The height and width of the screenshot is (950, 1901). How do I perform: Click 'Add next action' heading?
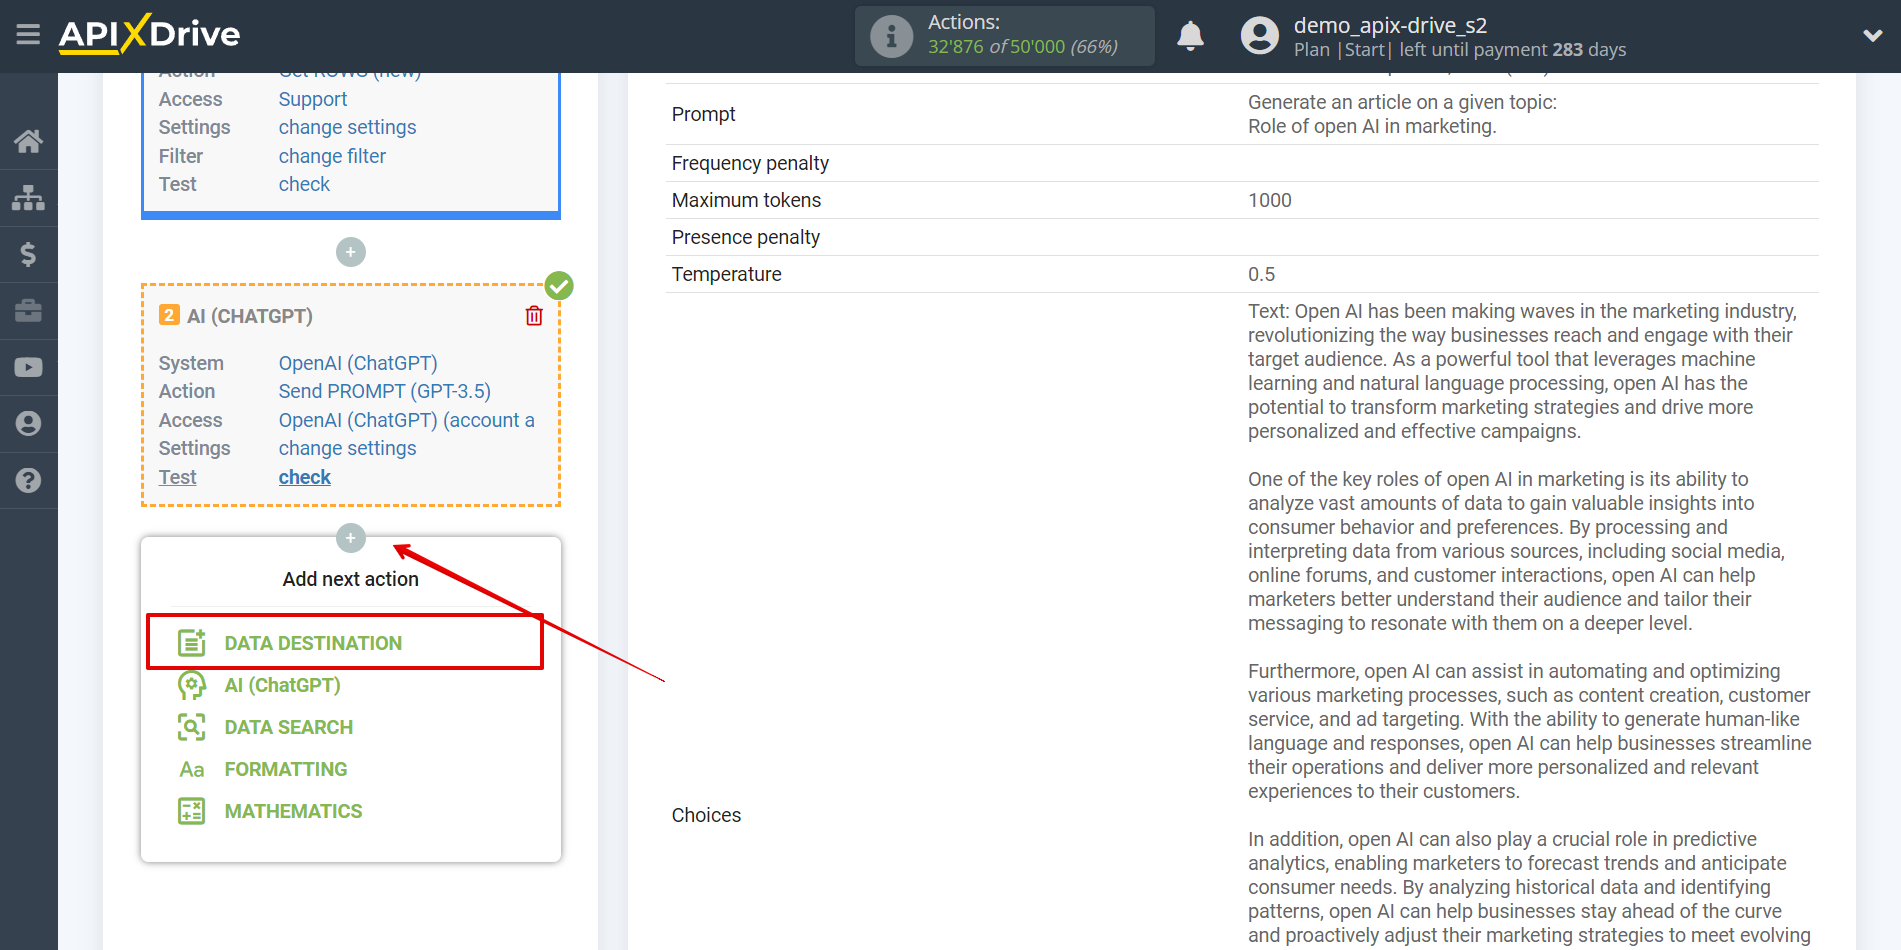(x=350, y=579)
